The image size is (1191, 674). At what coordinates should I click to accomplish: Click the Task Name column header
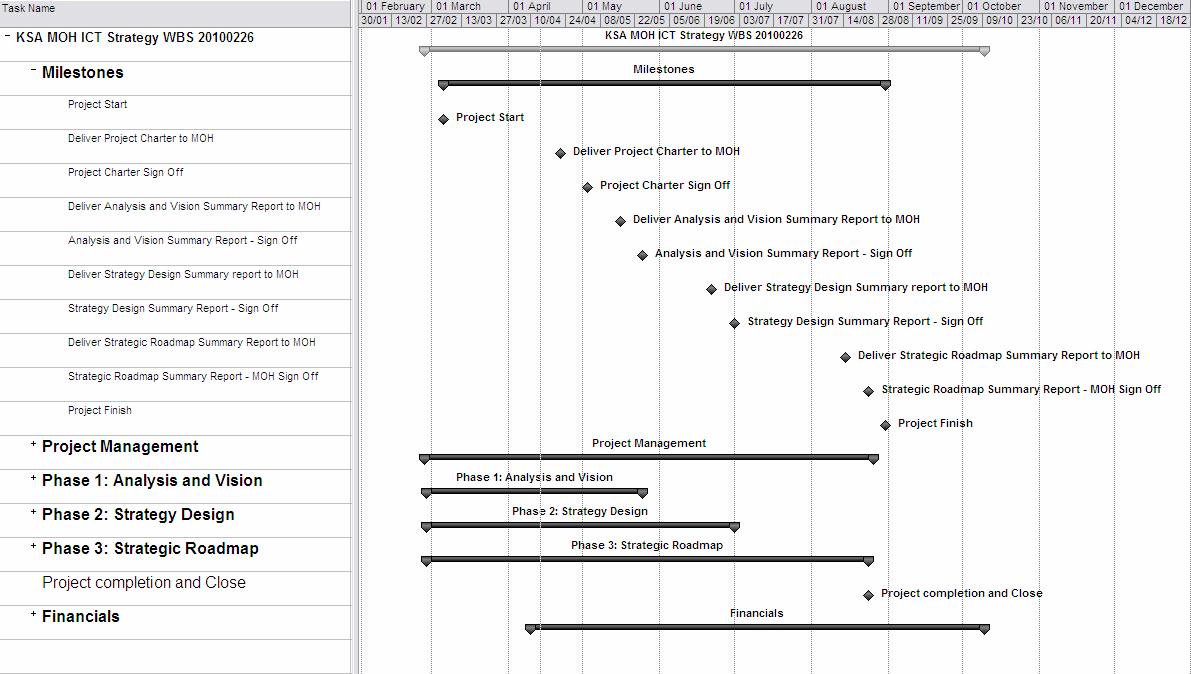click(175, 14)
